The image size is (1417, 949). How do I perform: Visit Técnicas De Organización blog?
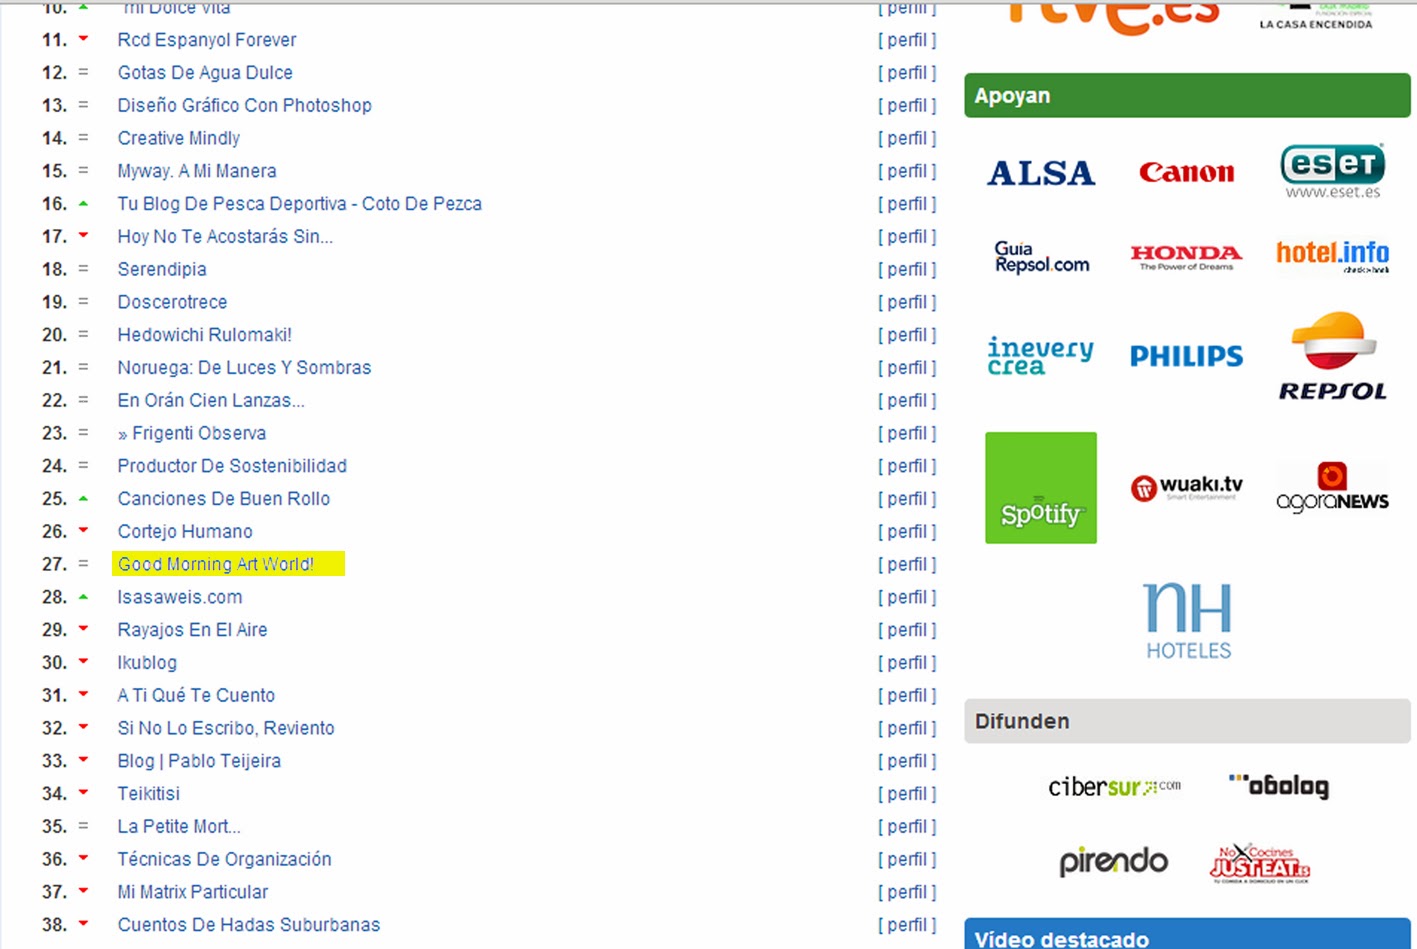coord(224,859)
